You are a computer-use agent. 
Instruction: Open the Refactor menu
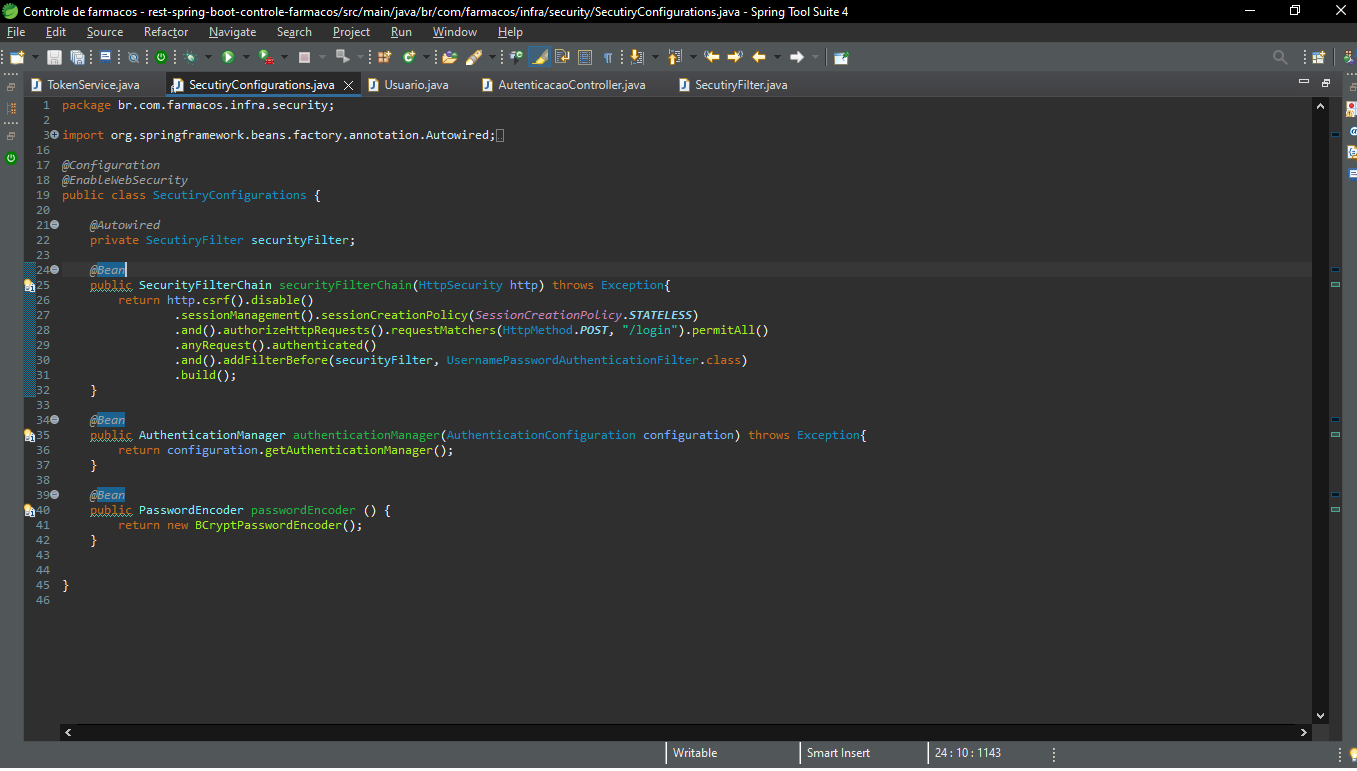click(166, 32)
